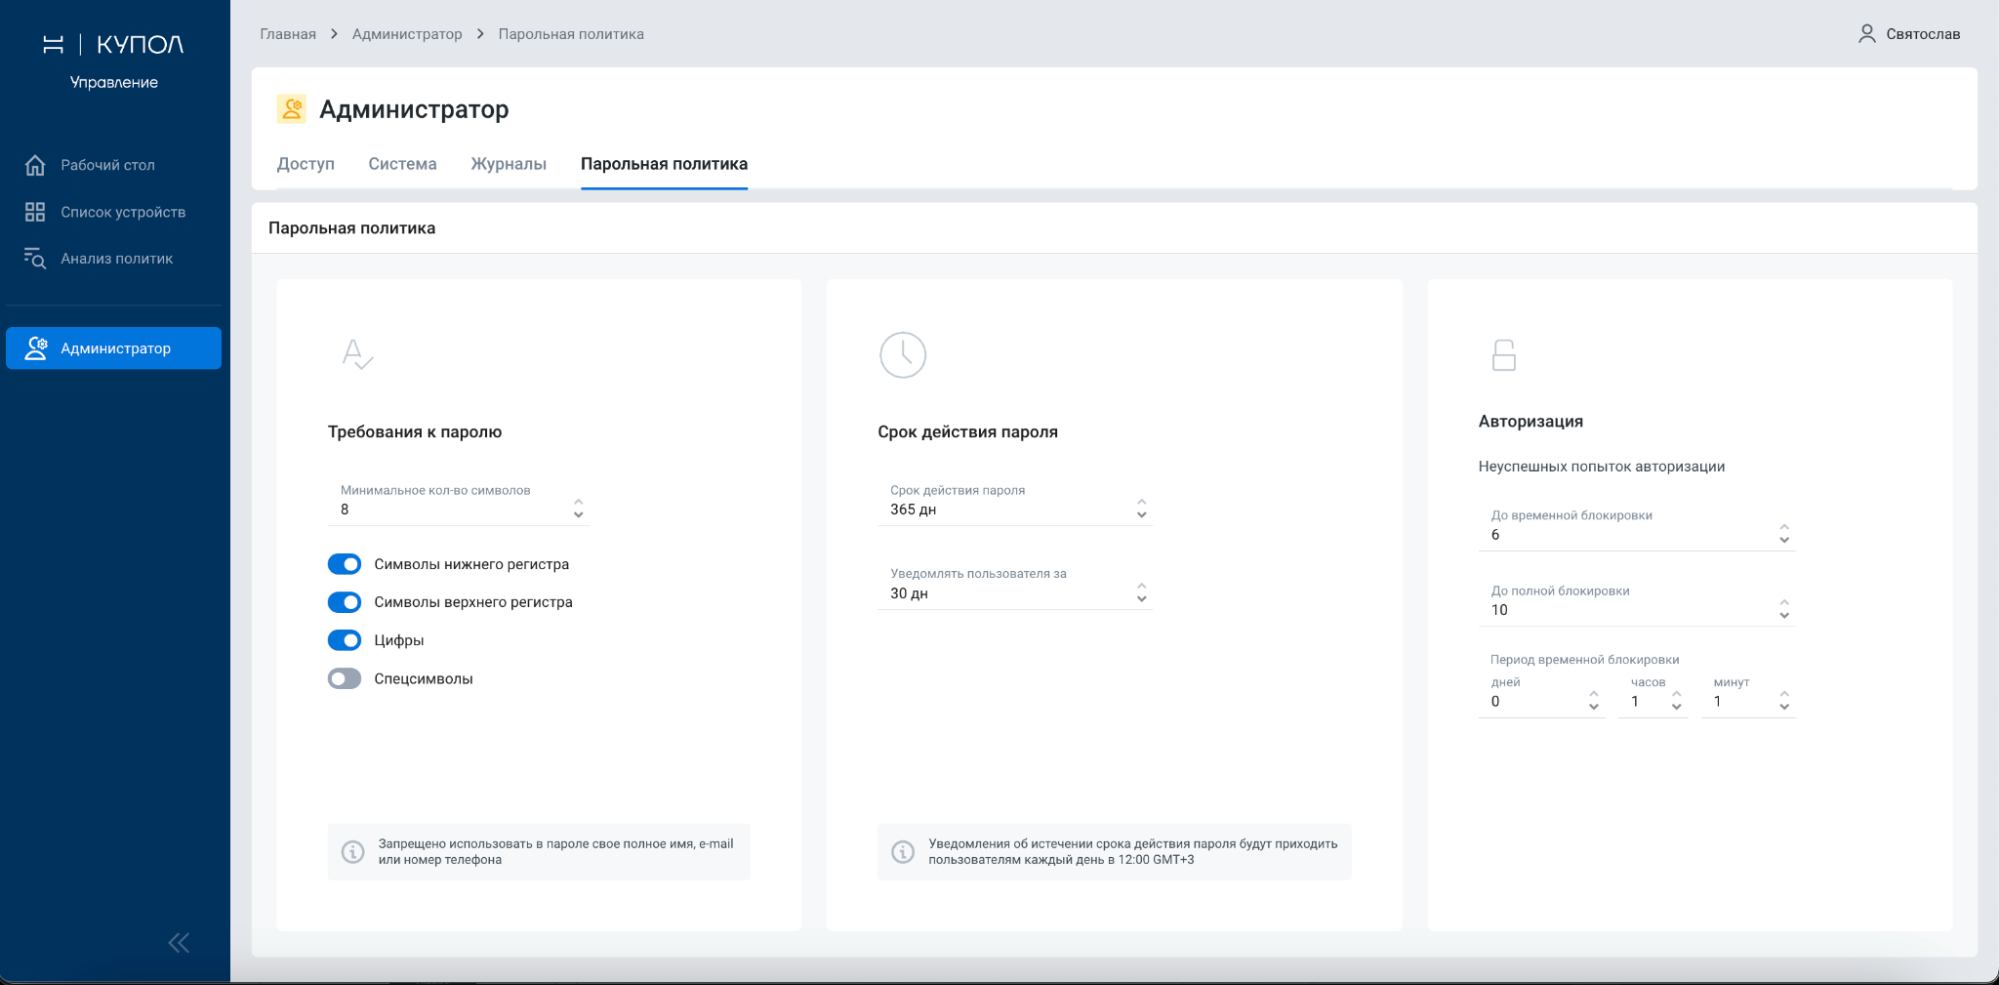Disable Символы нижнего регистра toggle

tap(344, 564)
